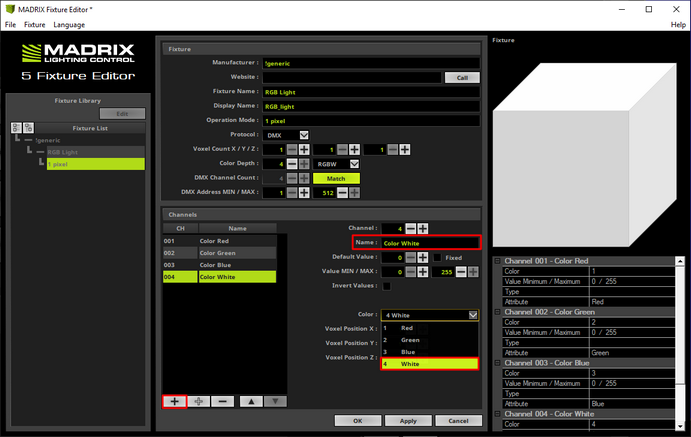
Task: Collapse Channel 003 - Color Blue section
Action: tap(497, 363)
